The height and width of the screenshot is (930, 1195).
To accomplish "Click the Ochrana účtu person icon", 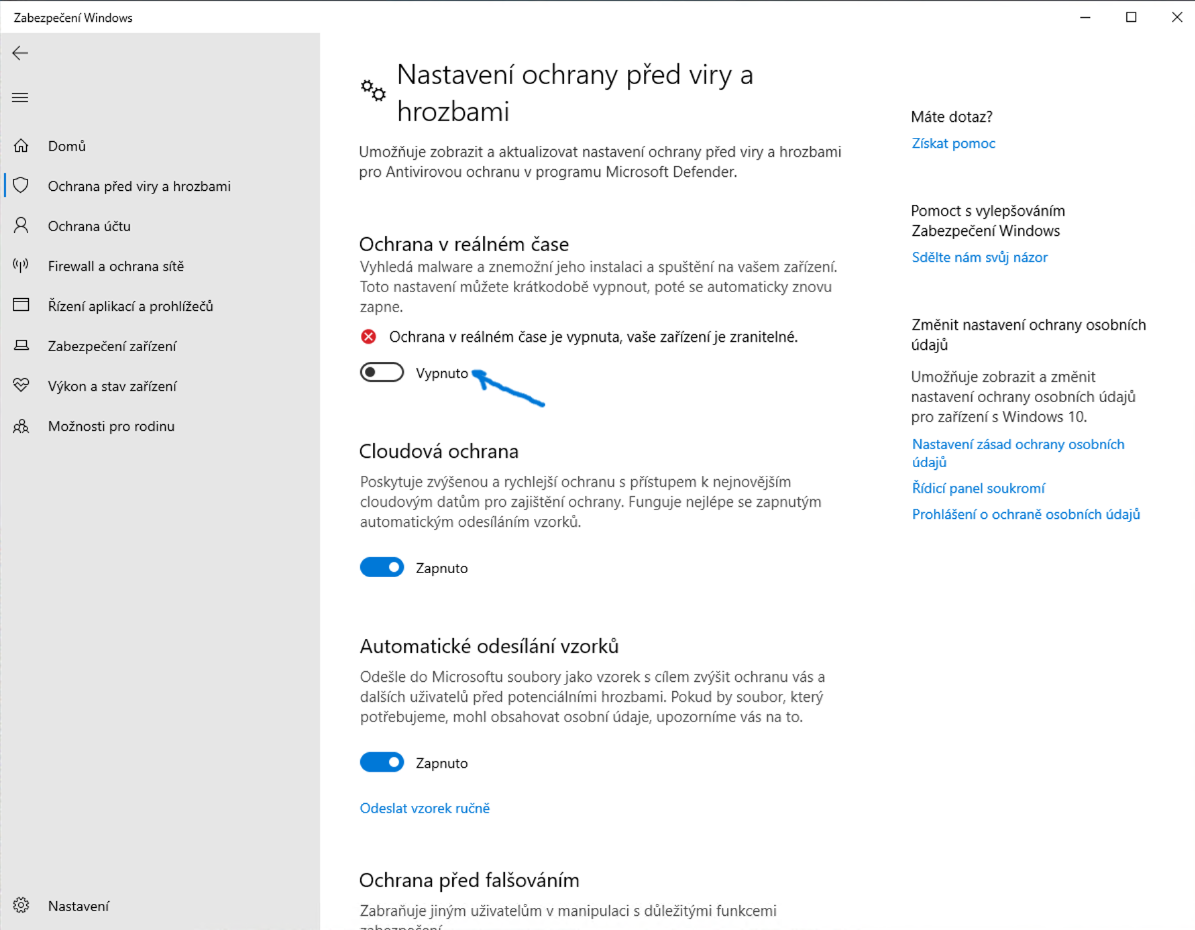I will pos(21,226).
